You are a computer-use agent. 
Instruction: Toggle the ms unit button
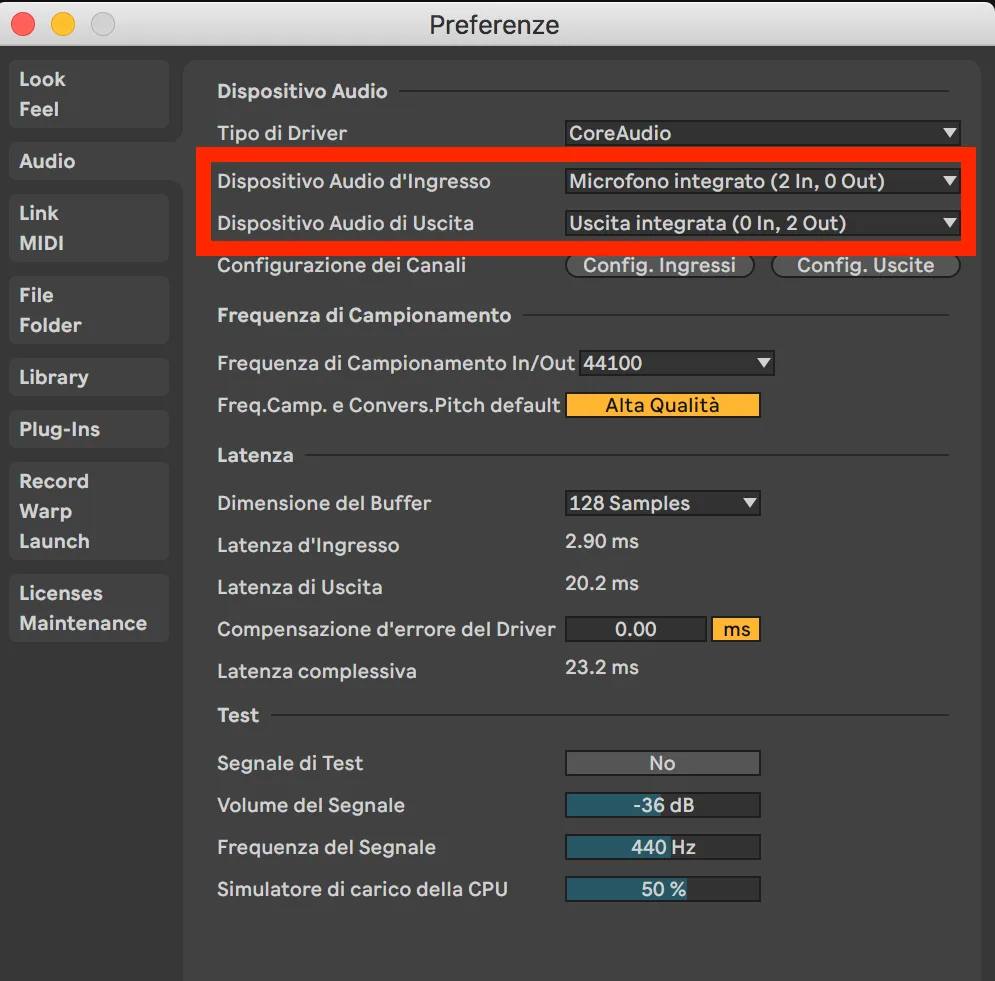(x=736, y=629)
